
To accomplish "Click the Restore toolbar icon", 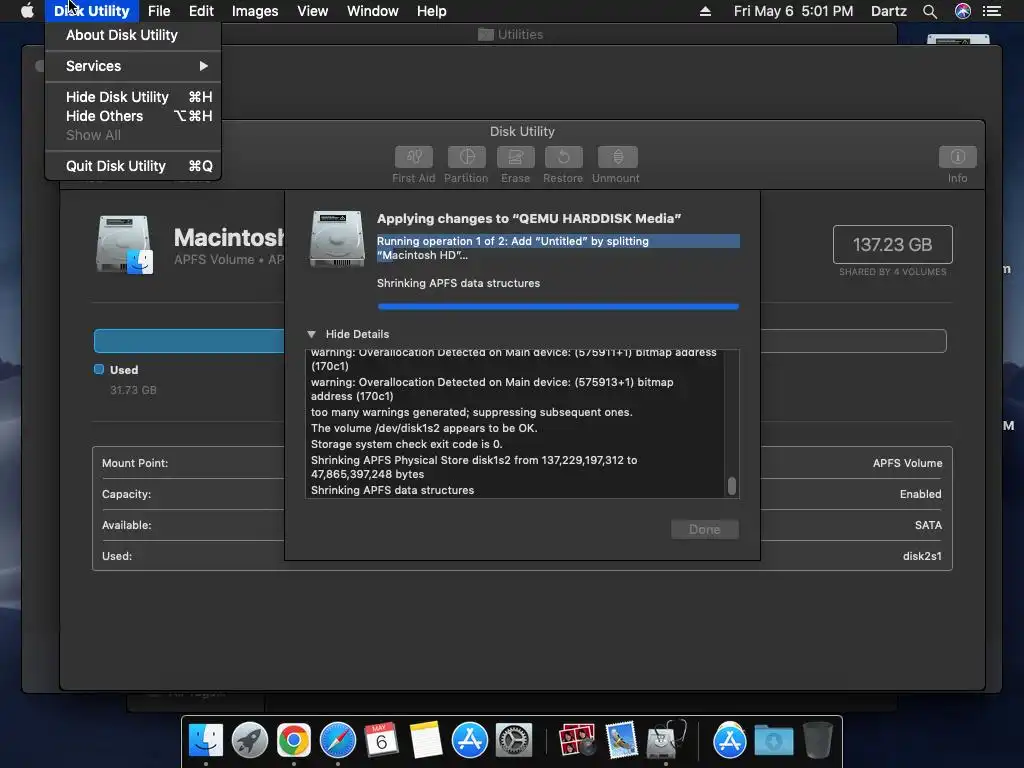I will (564, 157).
